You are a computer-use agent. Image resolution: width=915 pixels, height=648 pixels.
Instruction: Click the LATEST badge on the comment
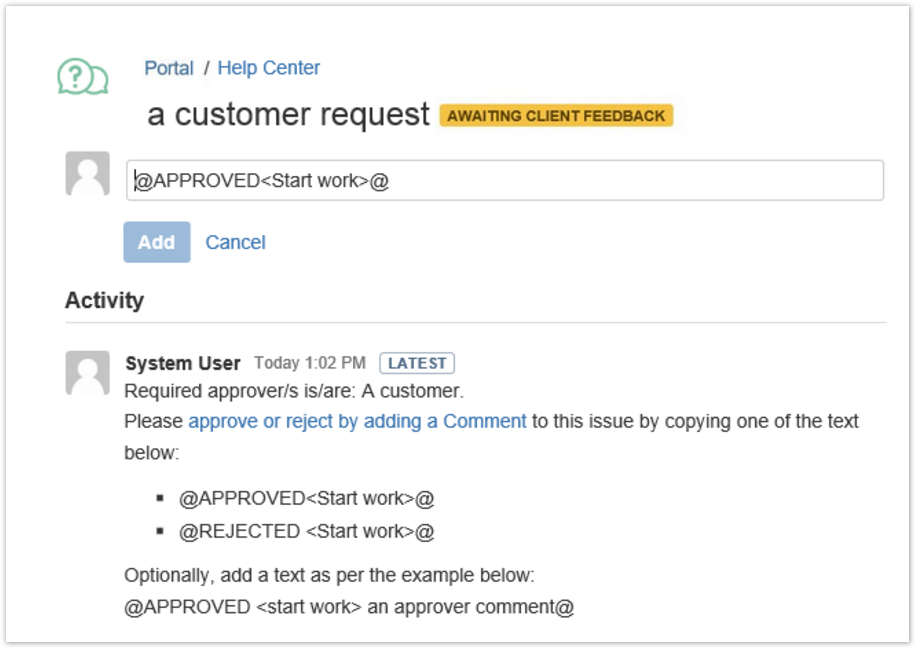(x=417, y=363)
